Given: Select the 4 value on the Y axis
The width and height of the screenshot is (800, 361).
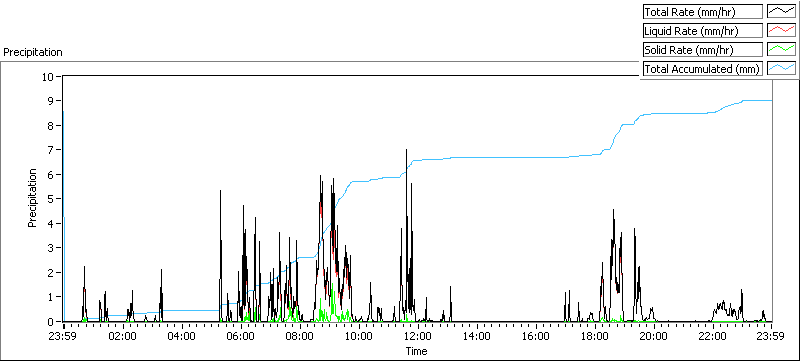Looking at the screenshot, I should pyautogui.click(x=51, y=223).
